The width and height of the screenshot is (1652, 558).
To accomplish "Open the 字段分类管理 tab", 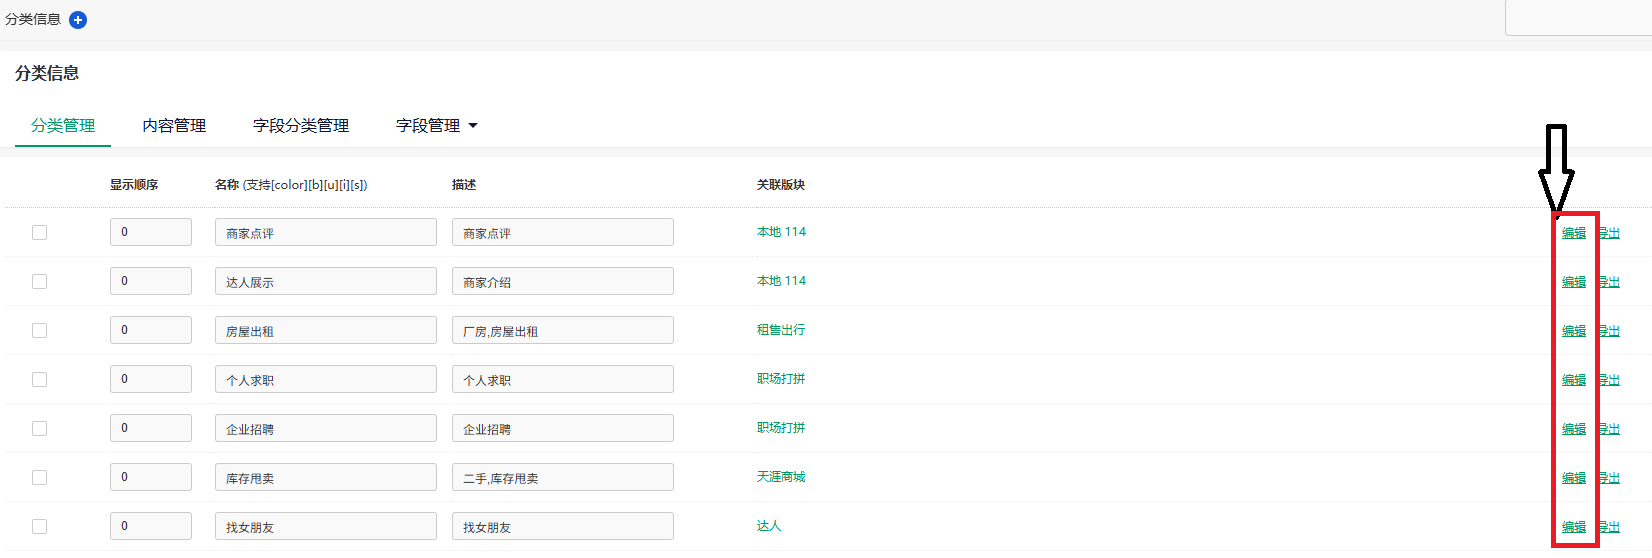I will 301,126.
